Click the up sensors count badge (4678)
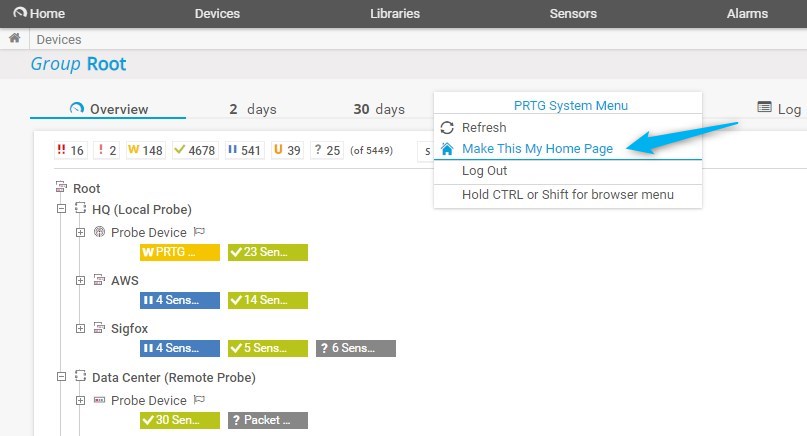Viewport: 807px width, 436px height. (x=195, y=150)
